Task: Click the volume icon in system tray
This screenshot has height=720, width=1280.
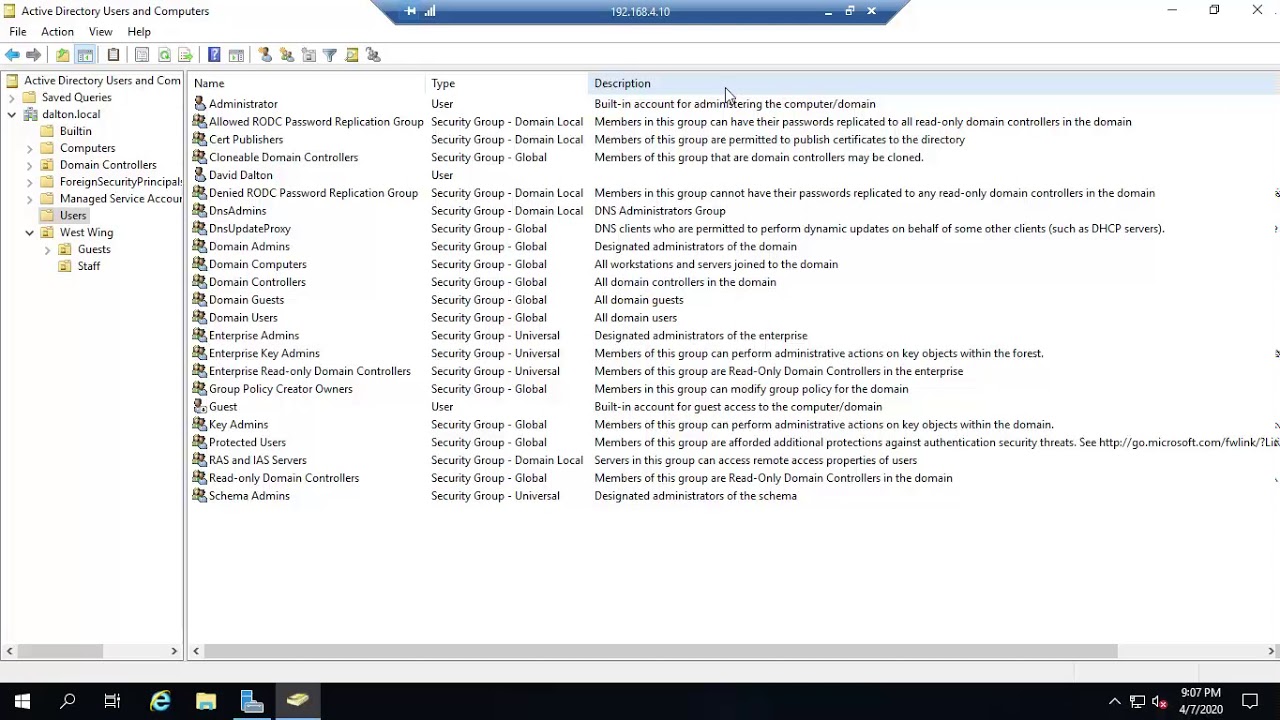Action: click(x=1160, y=701)
